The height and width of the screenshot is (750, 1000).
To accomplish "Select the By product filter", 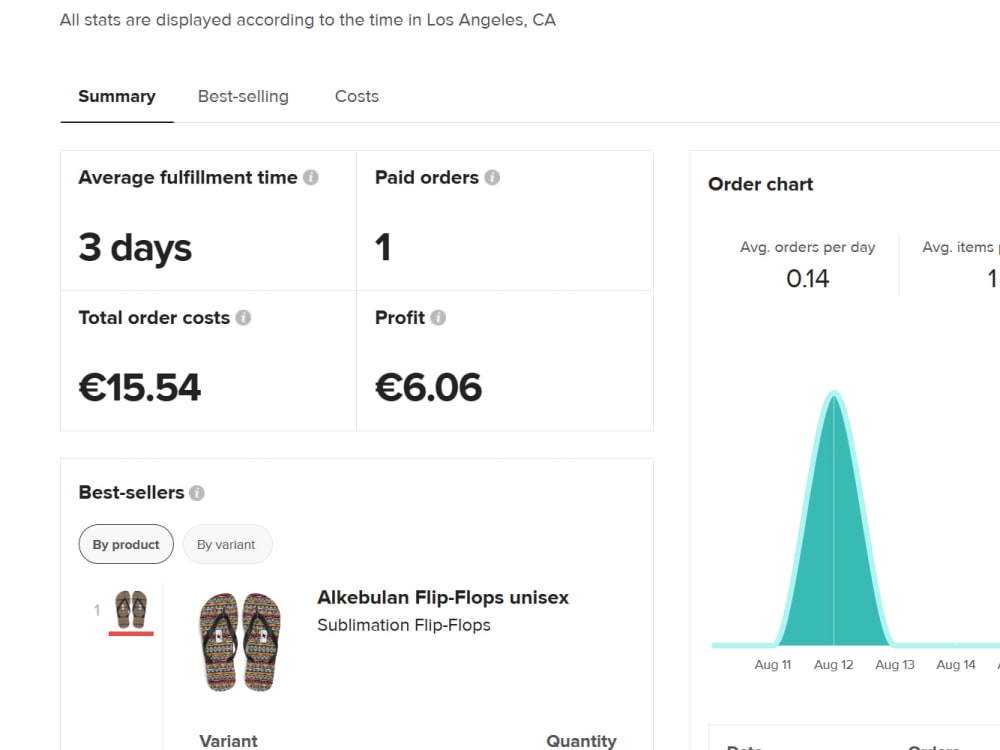I will pyautogui.click(x=126, y=544).
